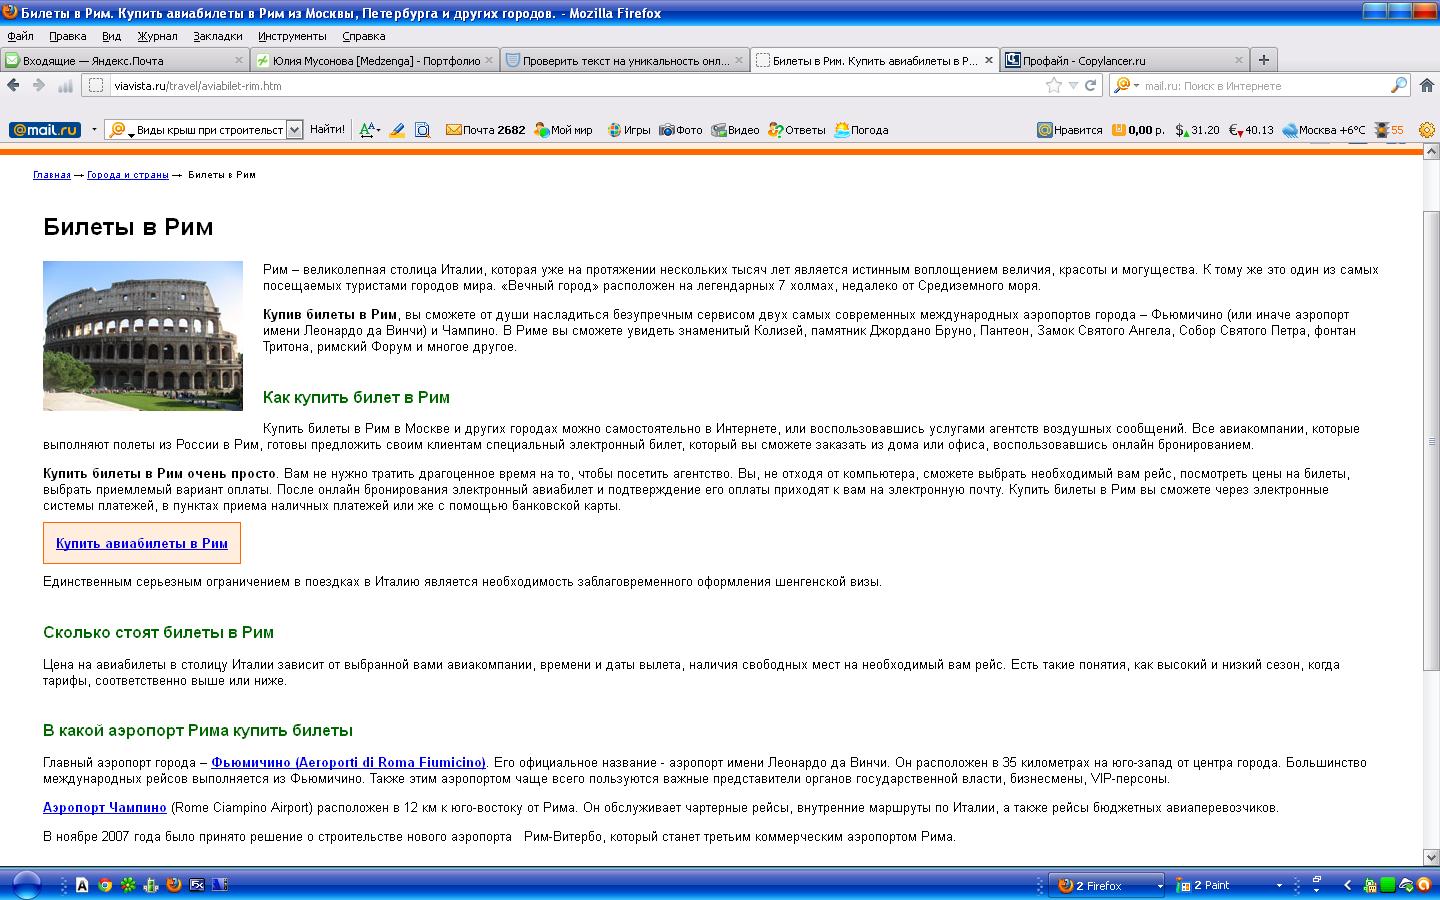The width and height of the screenshot is (1440, 900).
Task: Launch Firefox from the quick launch bar
Action: [173, 885]
